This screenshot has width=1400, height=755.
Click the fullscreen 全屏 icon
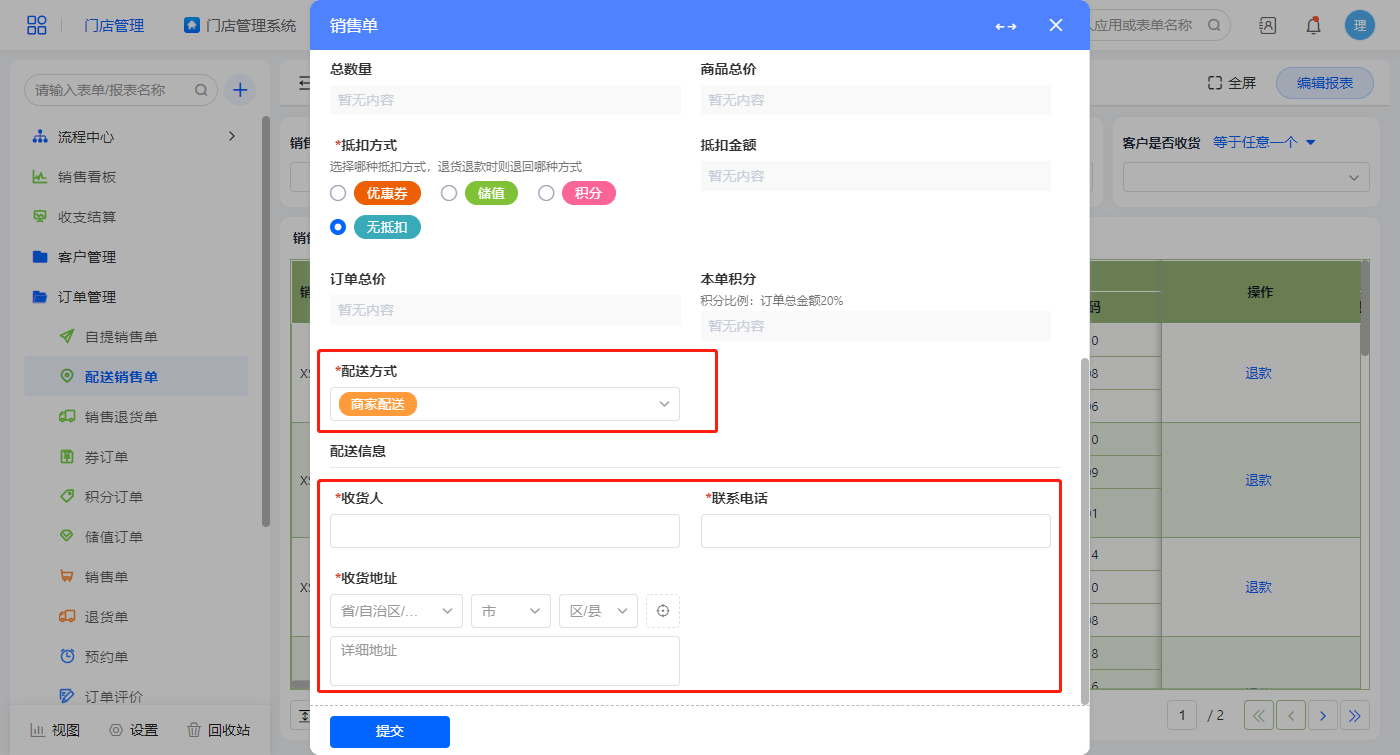click(x=1215, y=84)
